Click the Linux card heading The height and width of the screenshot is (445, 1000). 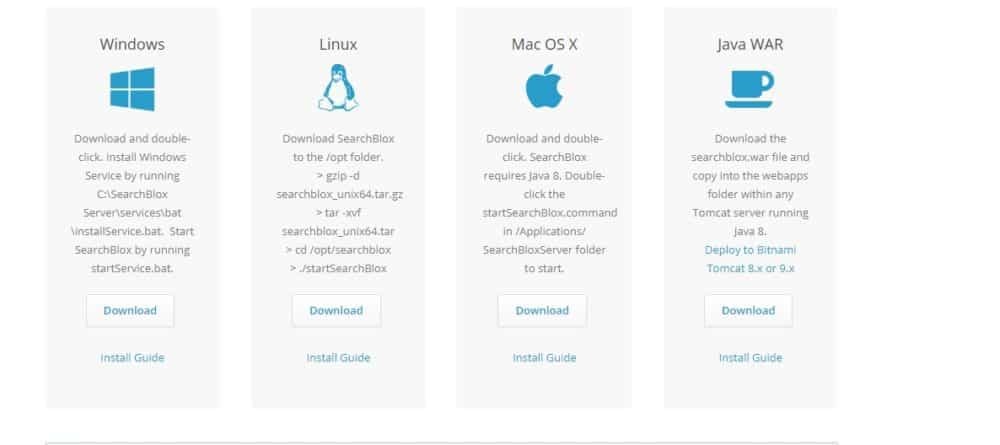[x=337, y=44]
